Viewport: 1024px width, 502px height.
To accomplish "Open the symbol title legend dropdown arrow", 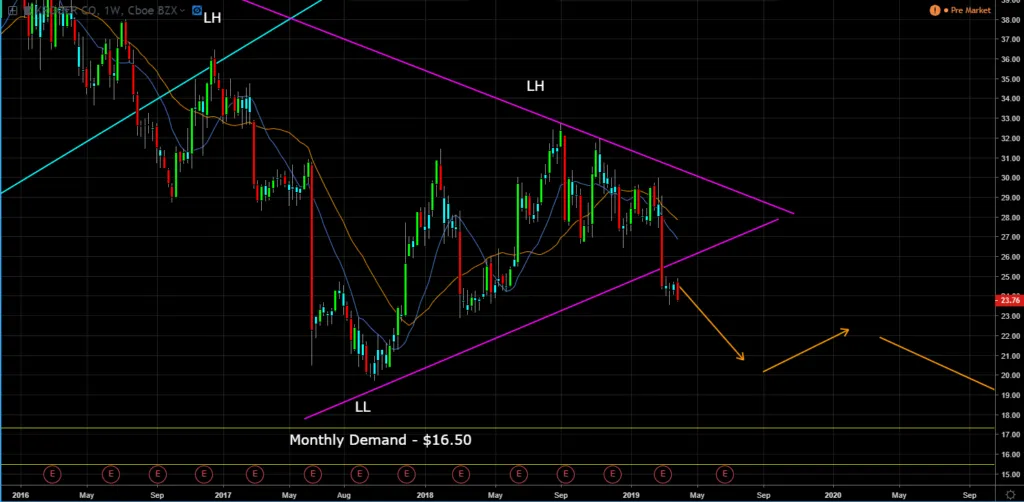I will click(x=182, y=10).
